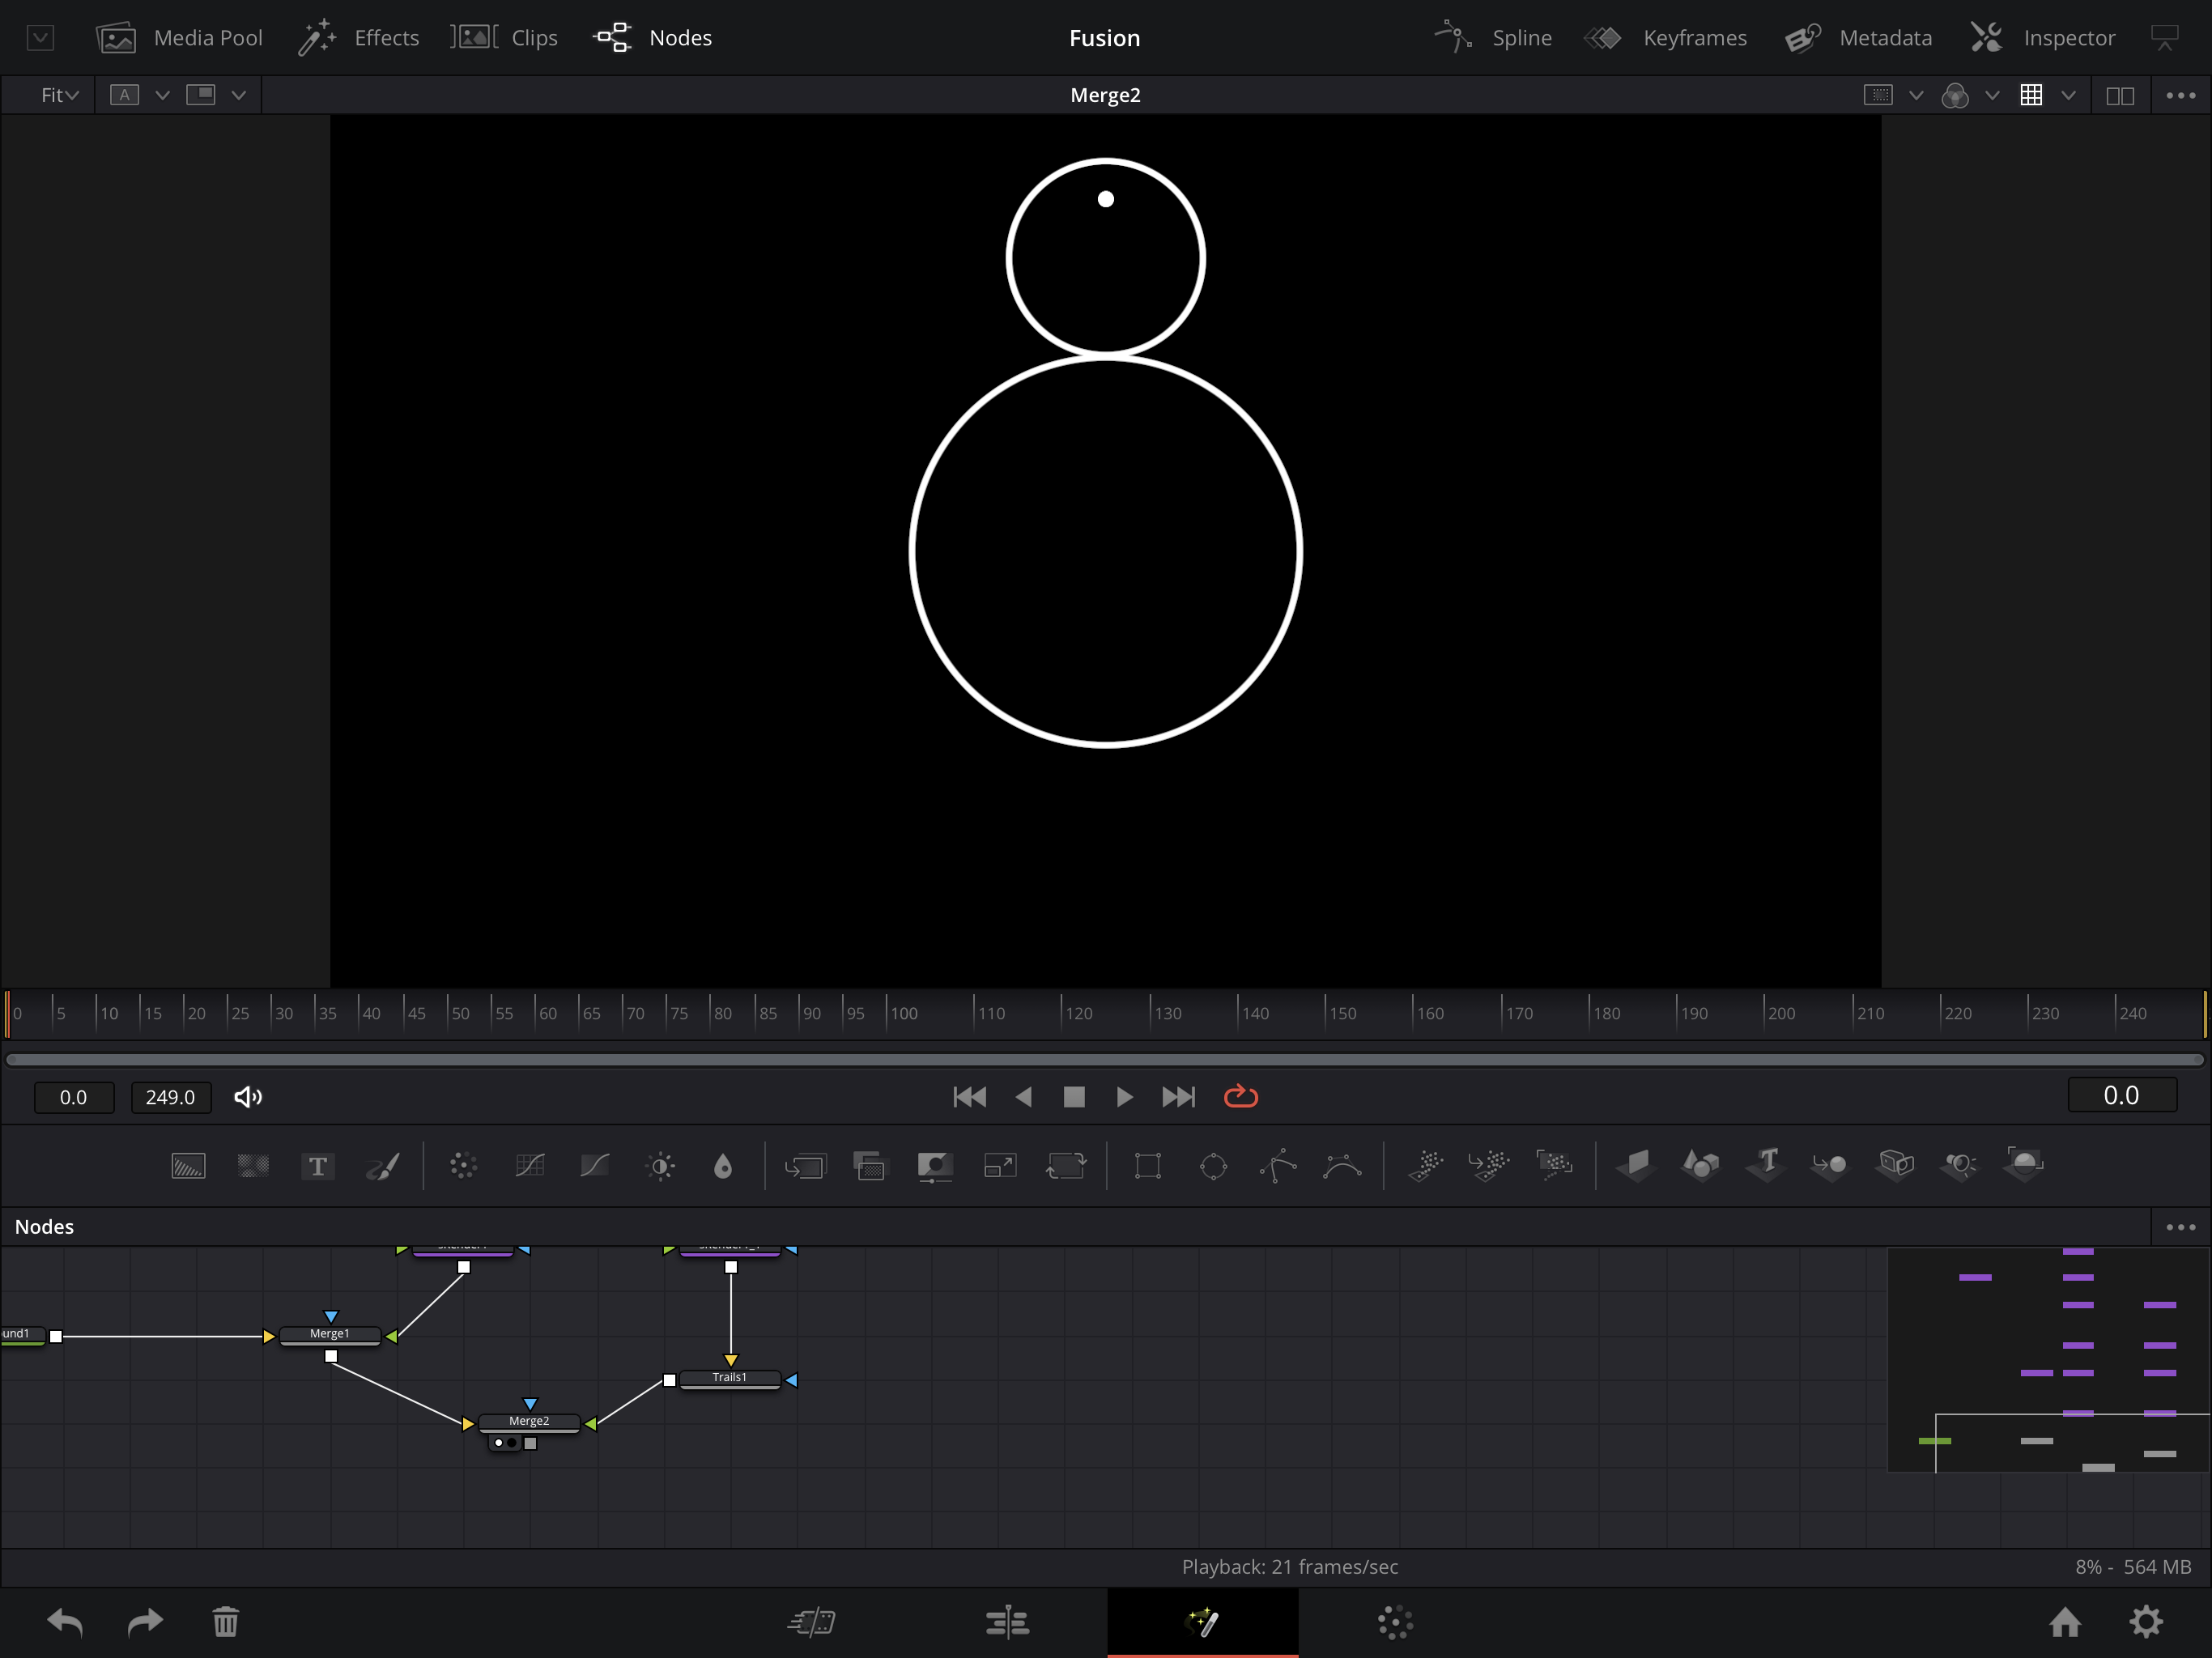Open the Metadata panel
This screenshot has height=1658, width=2212.
pos(1859,38)
